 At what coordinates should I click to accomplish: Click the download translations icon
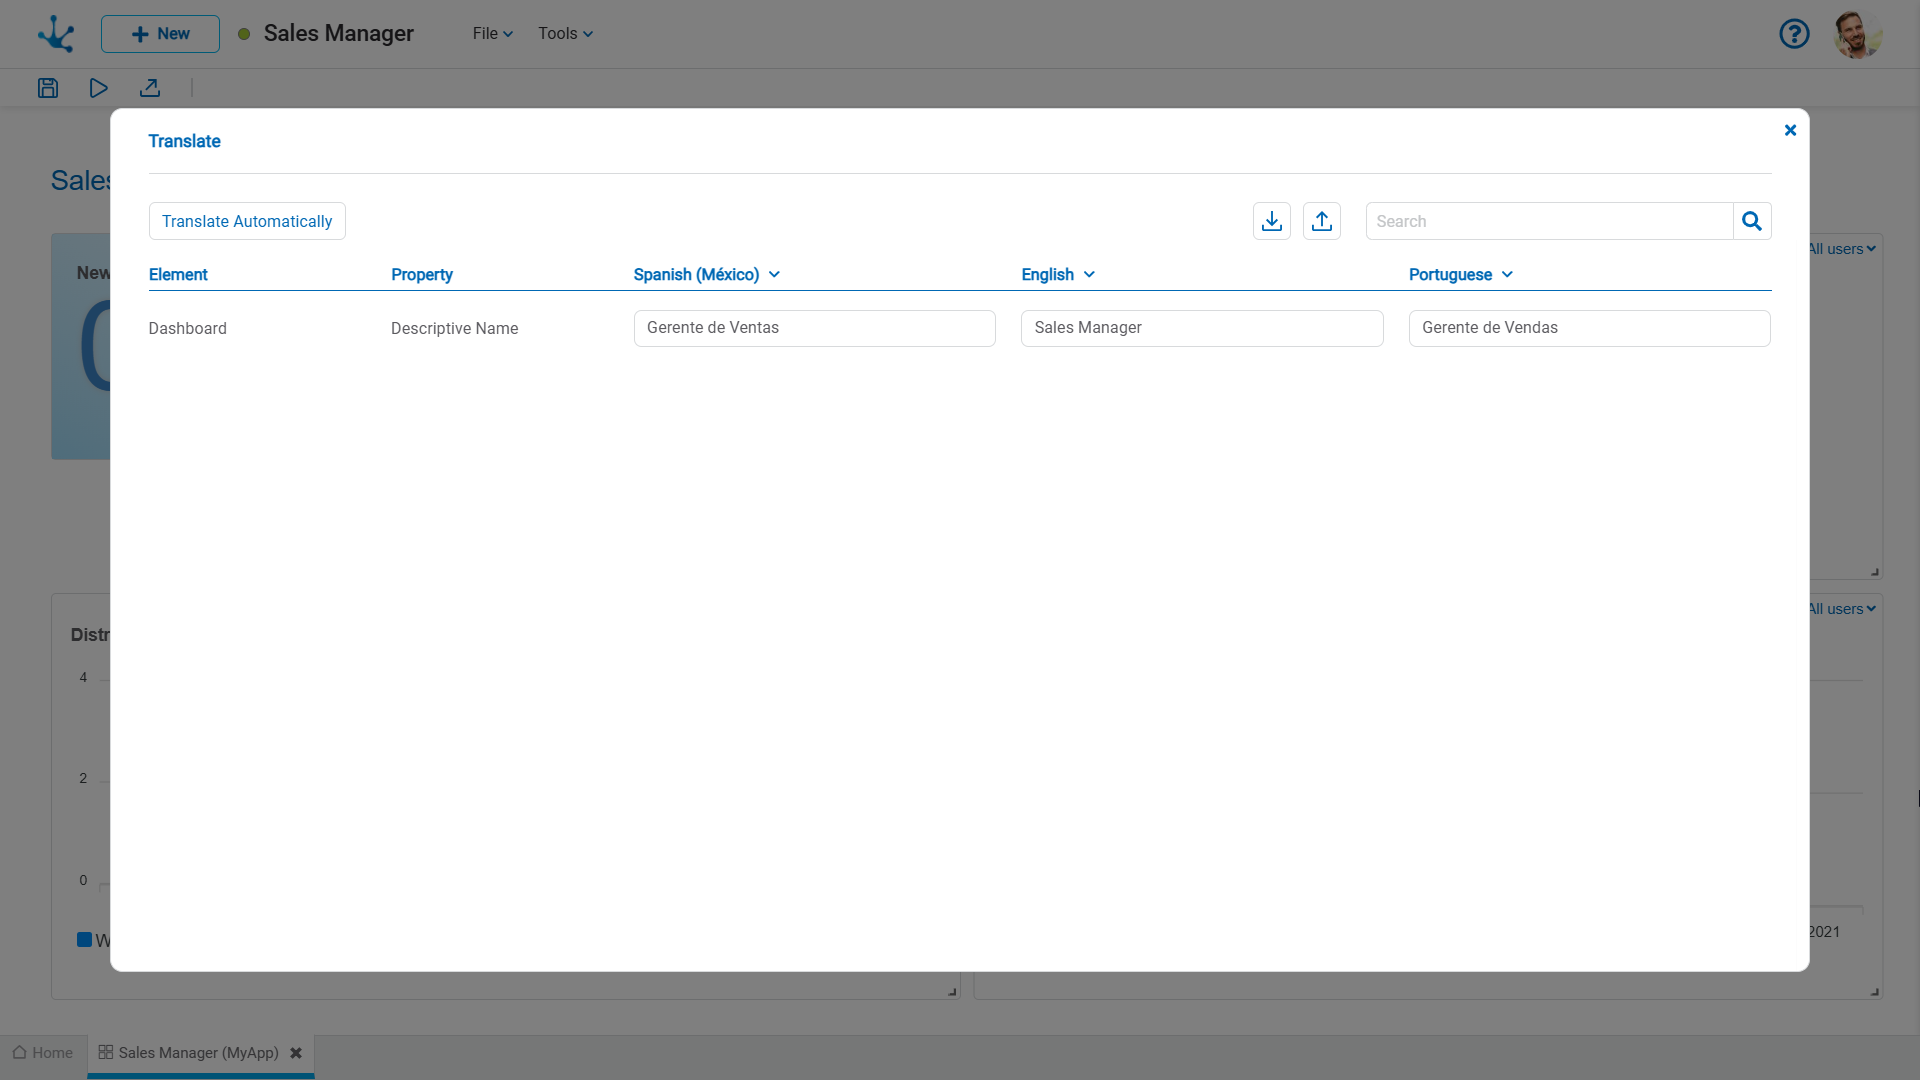[1271, 221]
